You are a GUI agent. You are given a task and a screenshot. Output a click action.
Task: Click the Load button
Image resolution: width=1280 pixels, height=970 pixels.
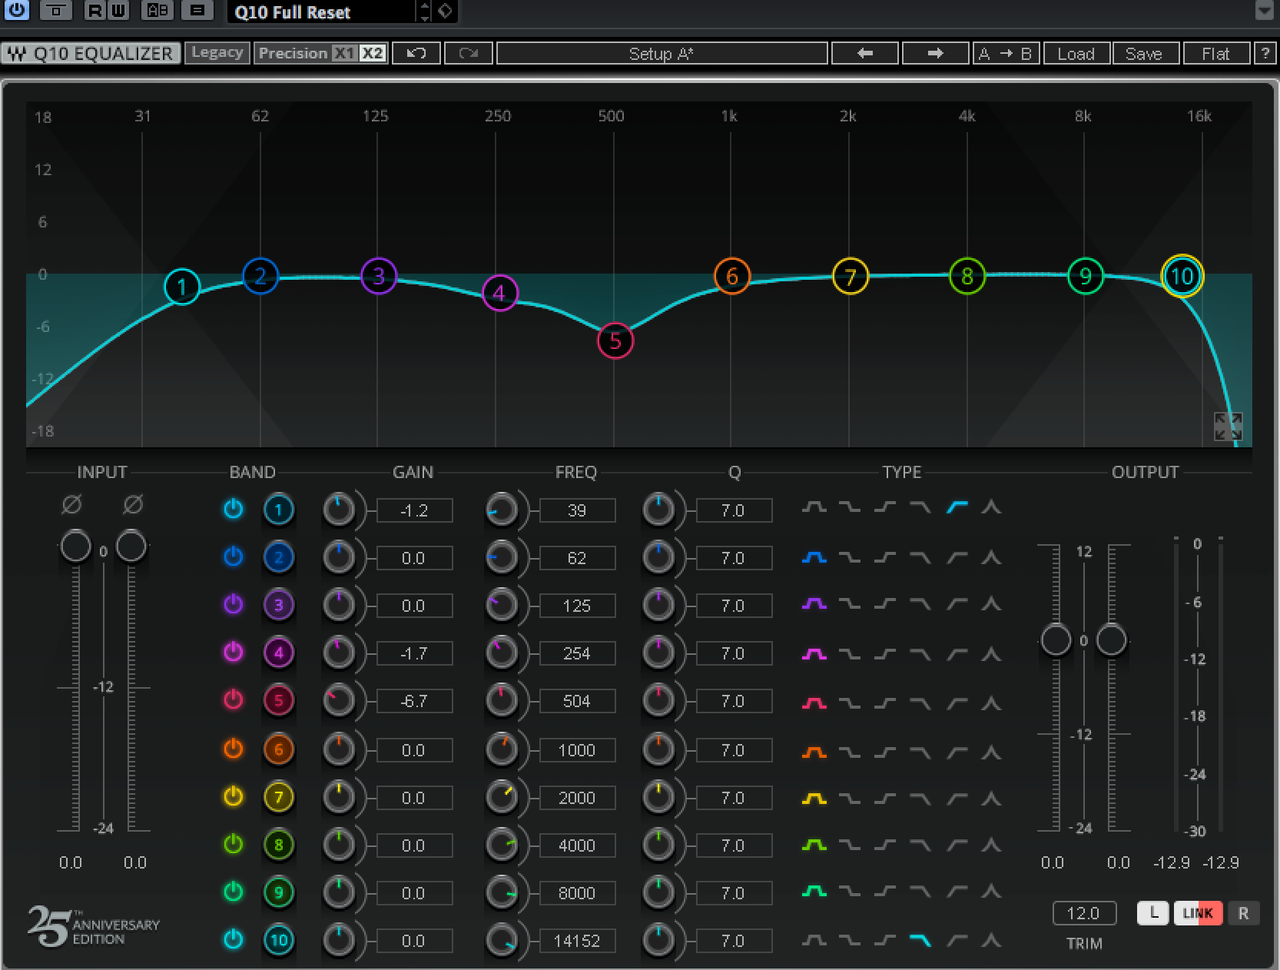pos(1076,53)
